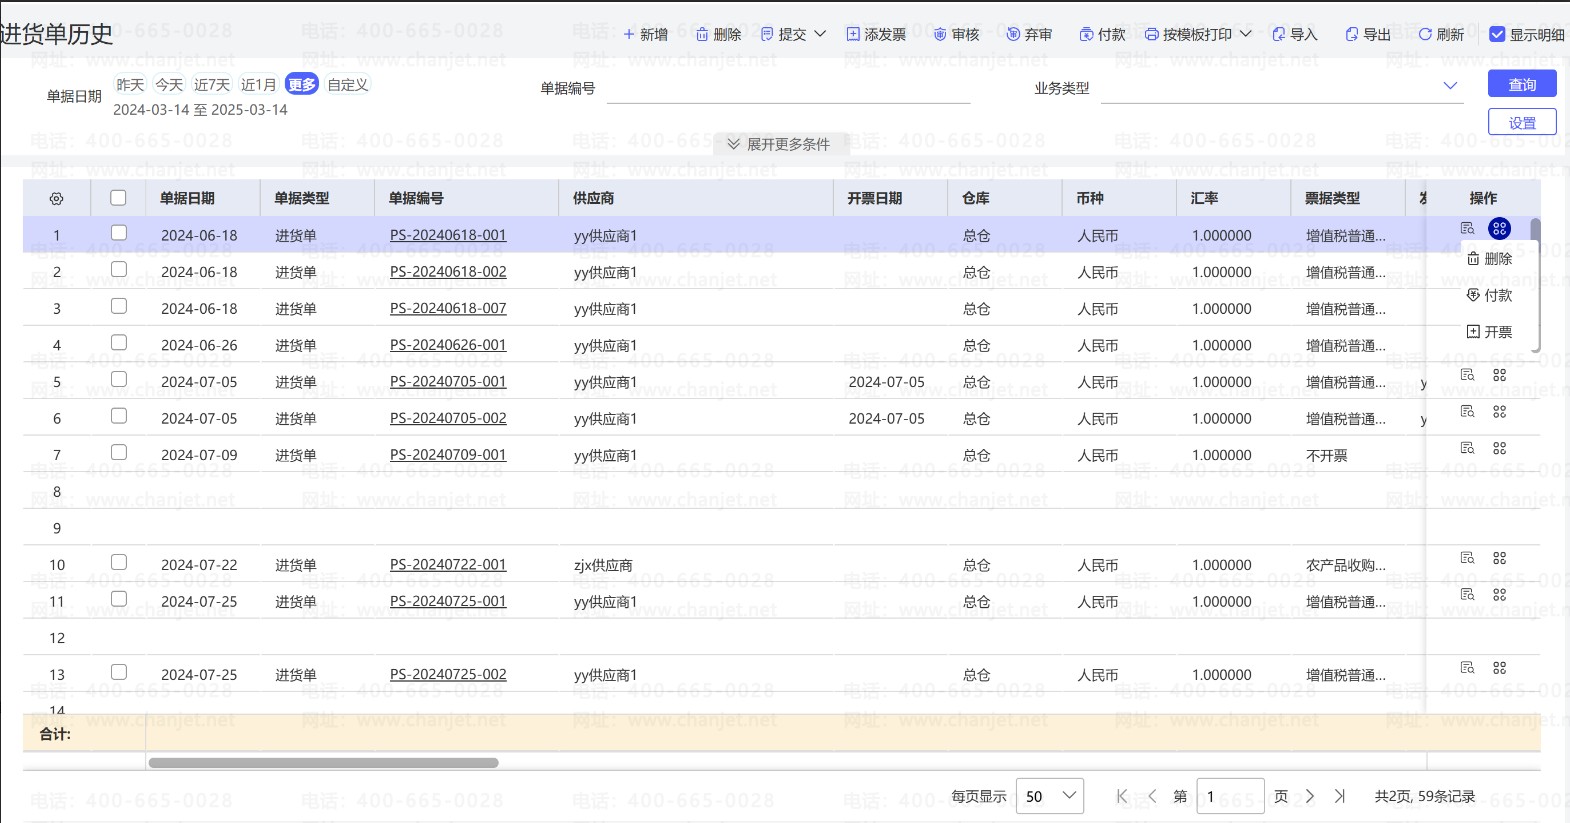The width and height of the screenshot is (1570, 823).
Task: Open document link PS-20240725-002
Action: [x=448, y=674]
